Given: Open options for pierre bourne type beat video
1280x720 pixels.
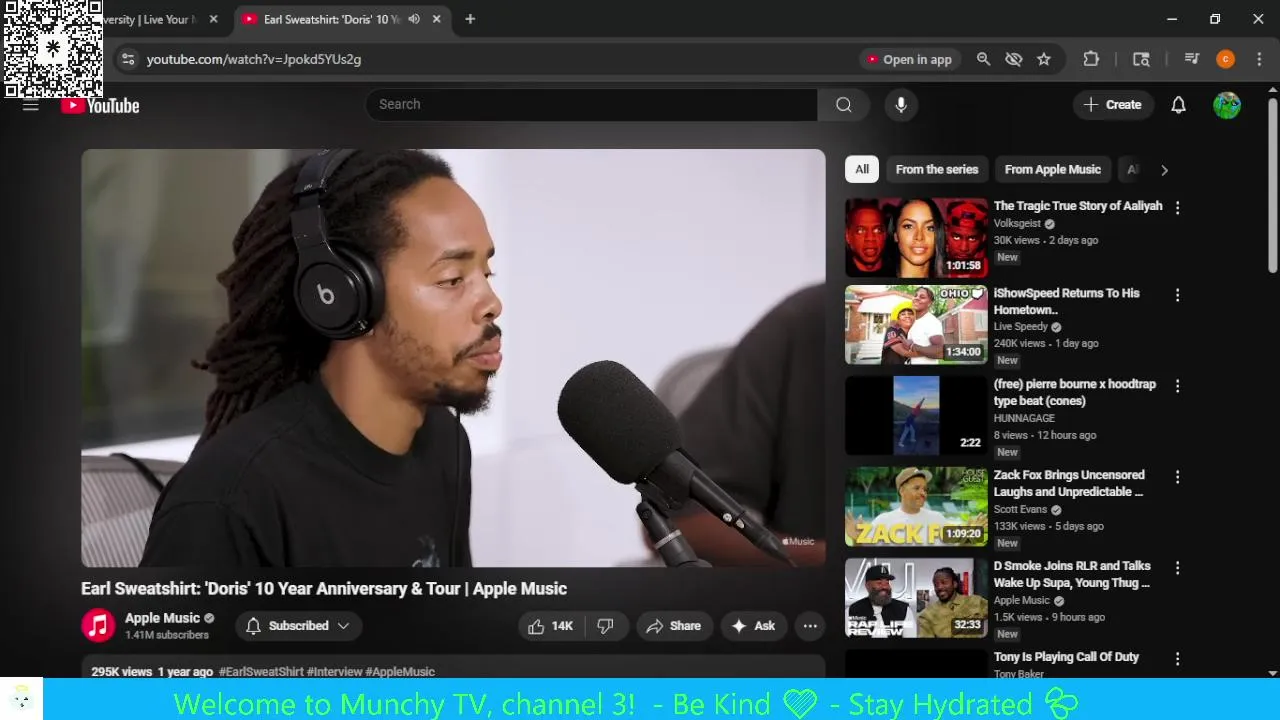Looking at the screenshot, I should [x=1177, y=386].
